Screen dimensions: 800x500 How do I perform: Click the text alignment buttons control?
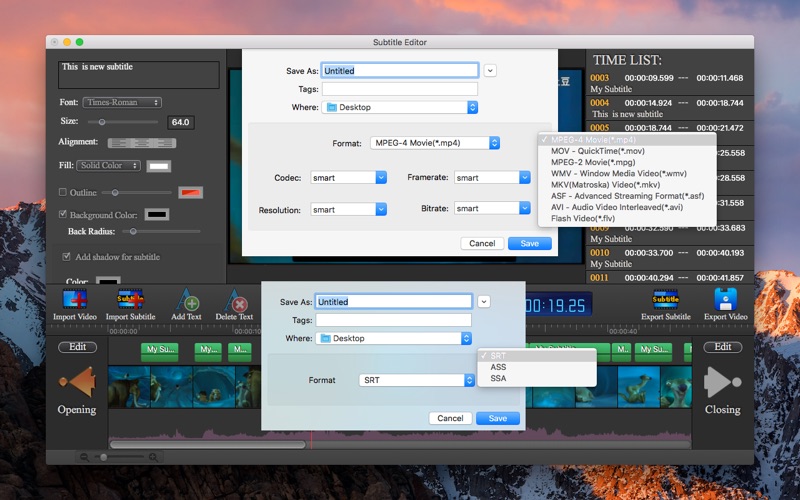(142, 143)
